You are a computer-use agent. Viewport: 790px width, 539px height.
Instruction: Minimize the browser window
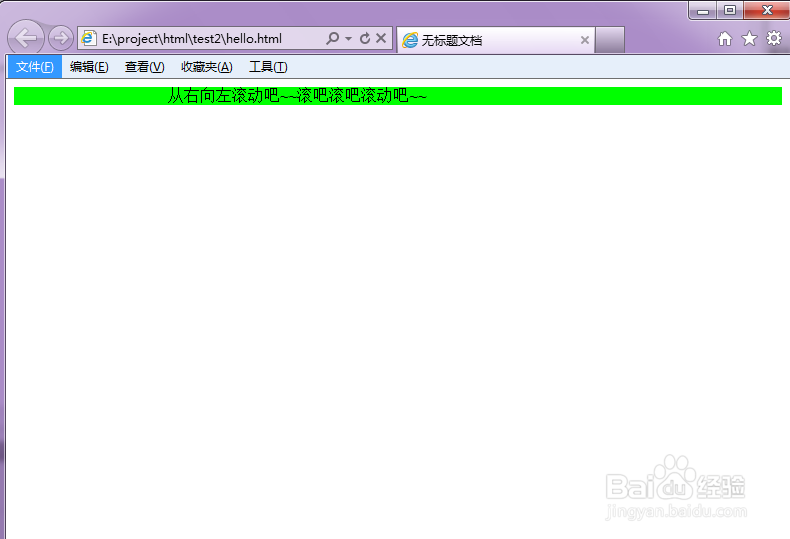tap(703, 11)
